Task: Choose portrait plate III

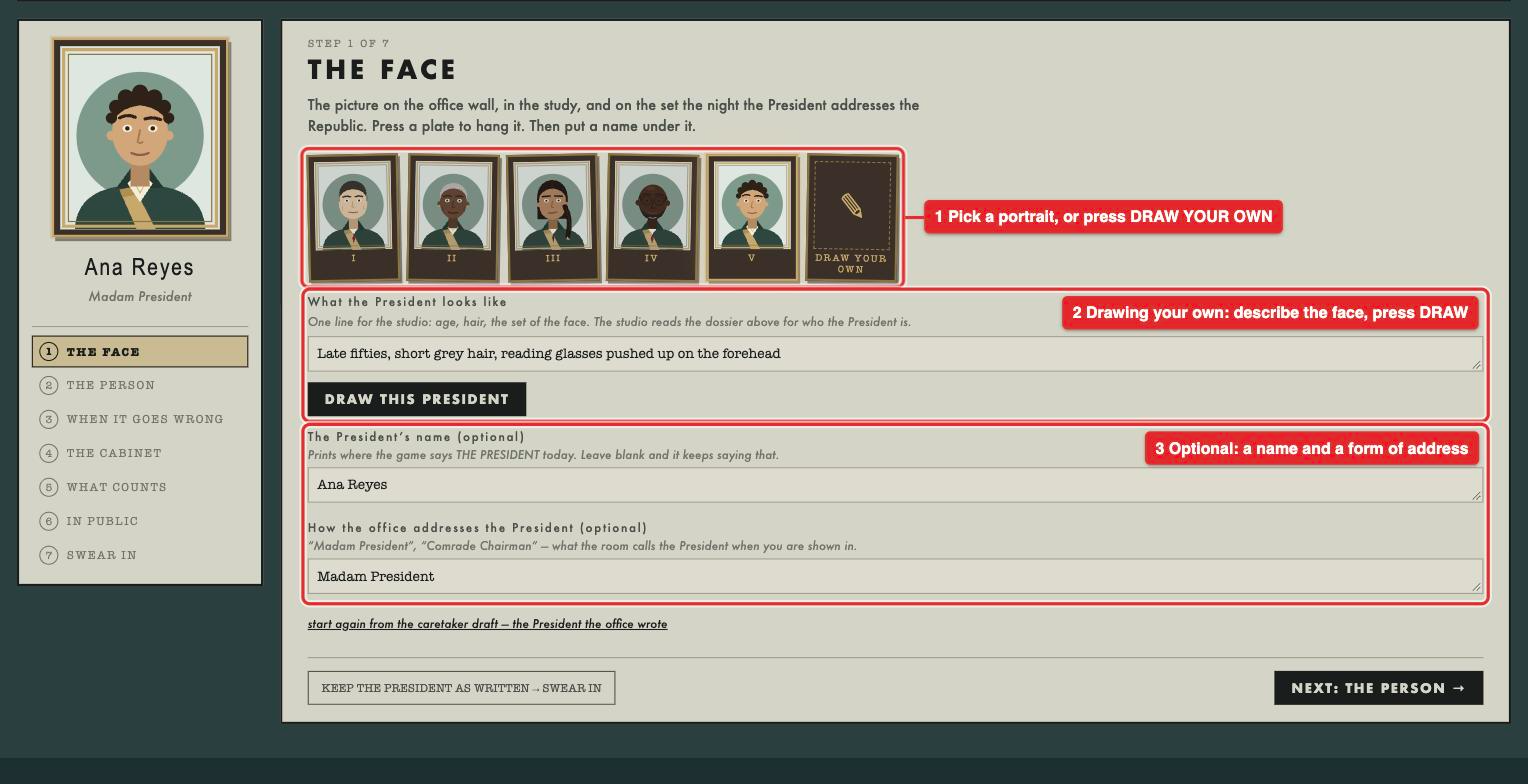Action: (x=552, y=217)
